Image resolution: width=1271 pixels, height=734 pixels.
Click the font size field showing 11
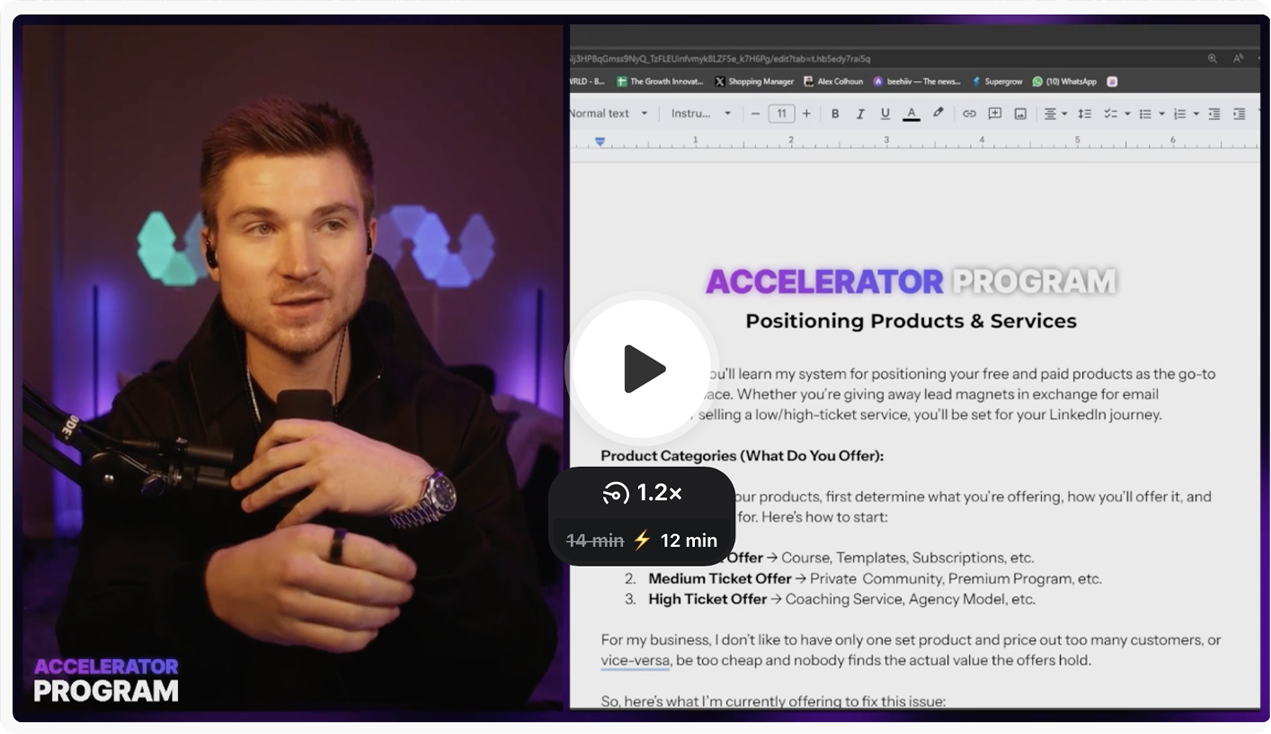point(782,114)
